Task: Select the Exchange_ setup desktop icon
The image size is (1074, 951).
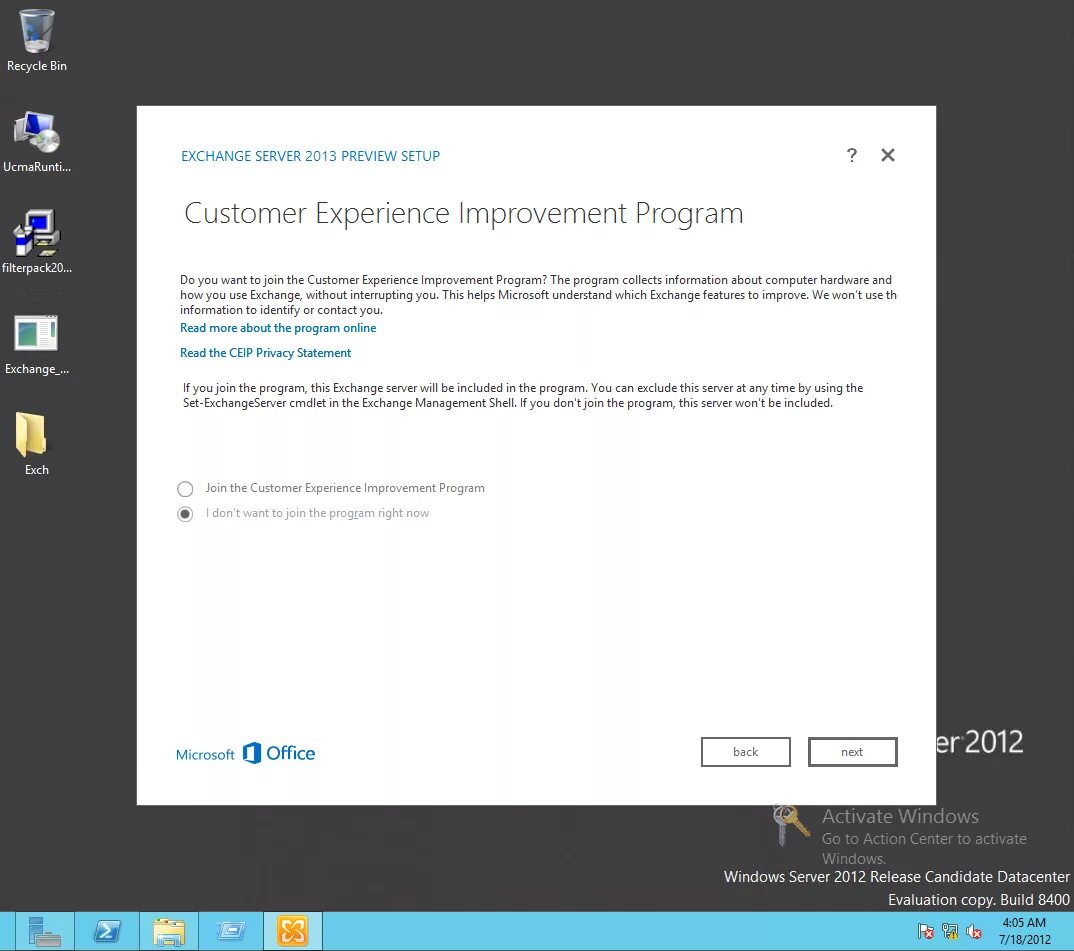Action: pyautogui.click(x=36, y=345)
